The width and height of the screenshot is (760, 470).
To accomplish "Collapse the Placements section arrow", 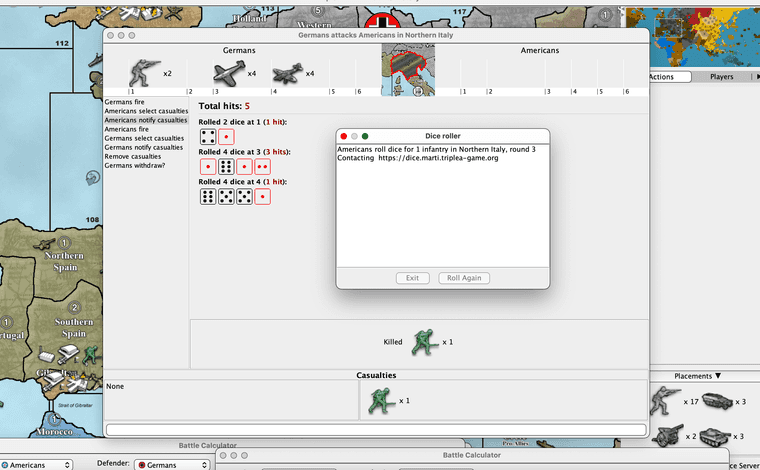I will coord(718,376).
